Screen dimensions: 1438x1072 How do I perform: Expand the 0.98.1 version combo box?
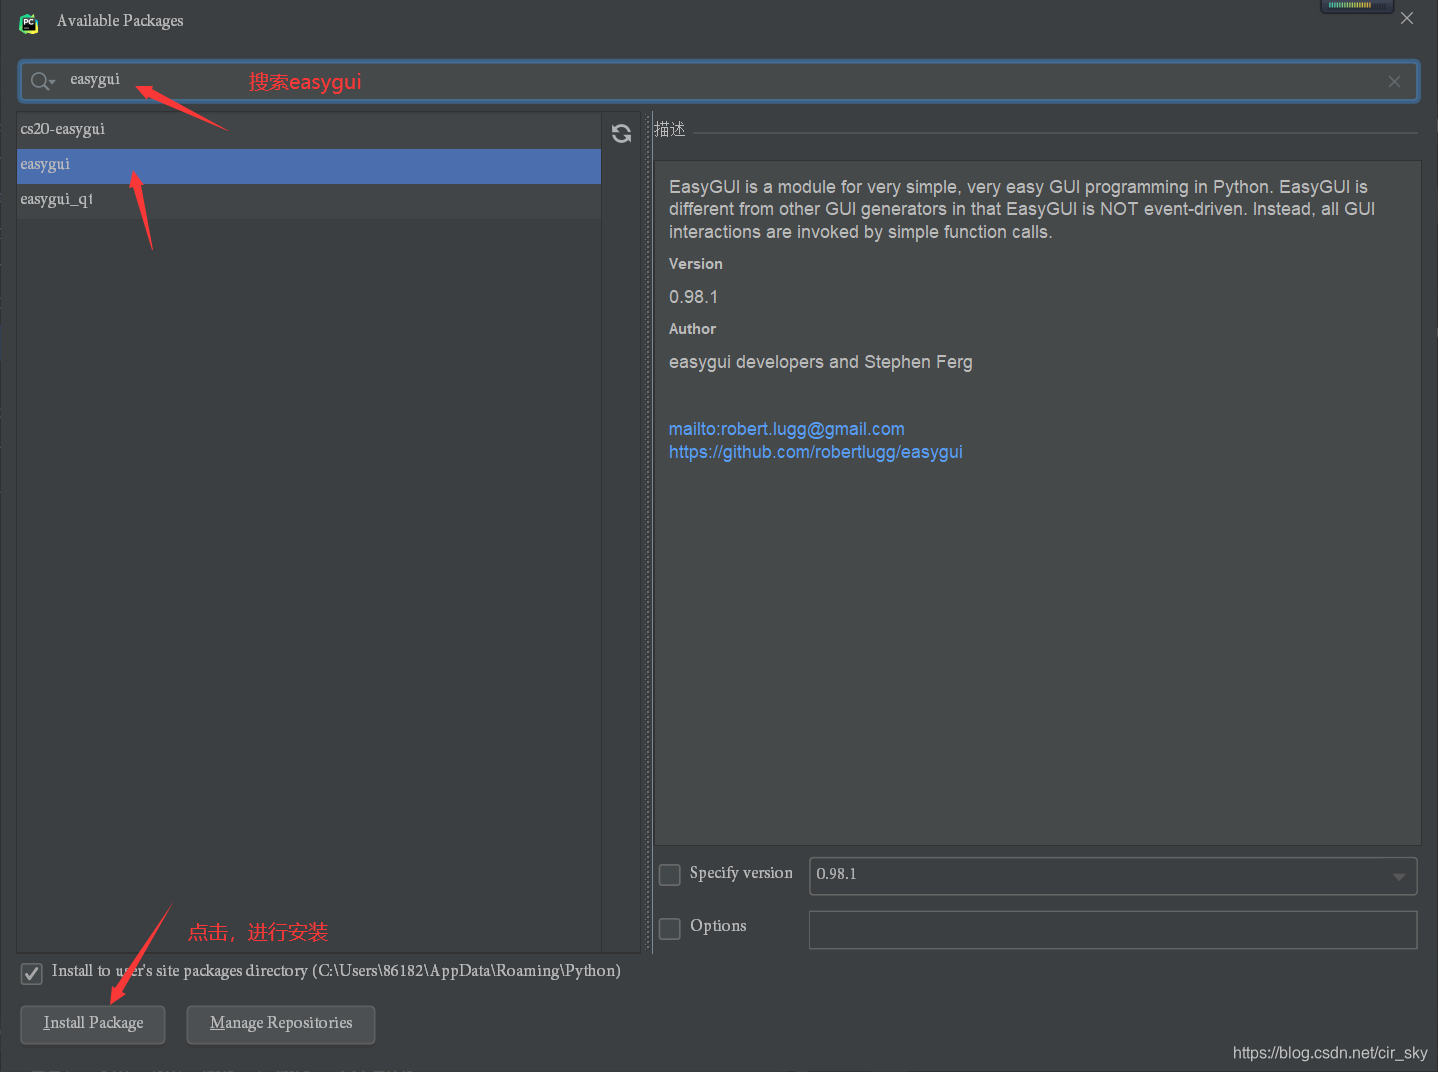pos(1400,876)
